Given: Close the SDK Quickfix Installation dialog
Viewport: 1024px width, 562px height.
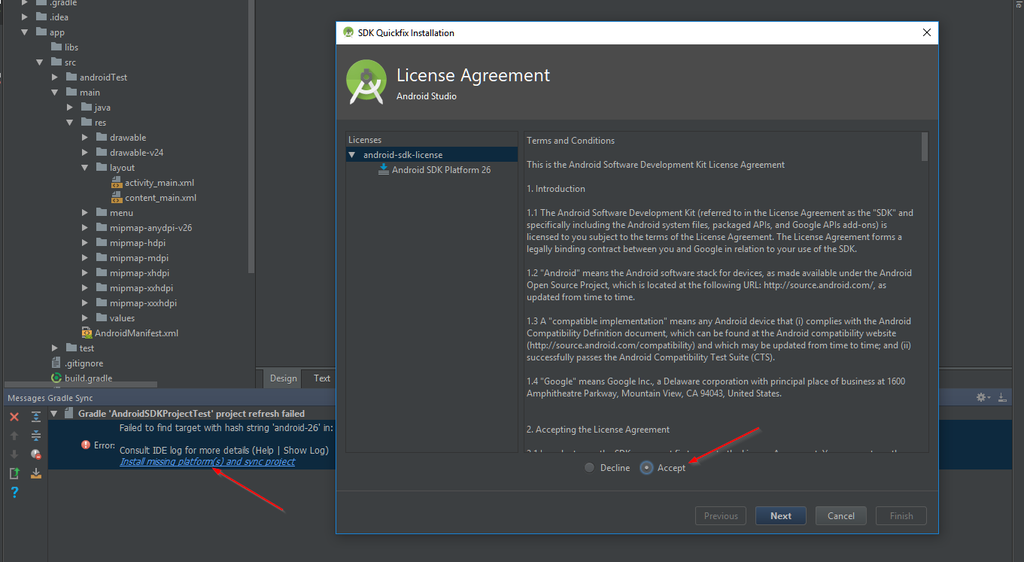Looking at the screenshot, I should [926, 32].
